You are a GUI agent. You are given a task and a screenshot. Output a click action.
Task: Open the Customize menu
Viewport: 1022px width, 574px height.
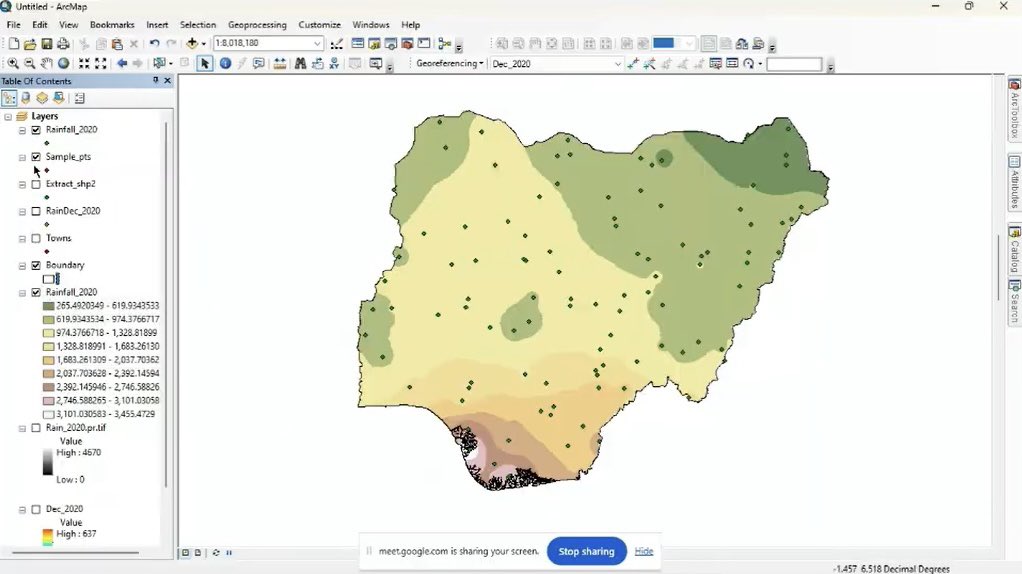[319, 25]
